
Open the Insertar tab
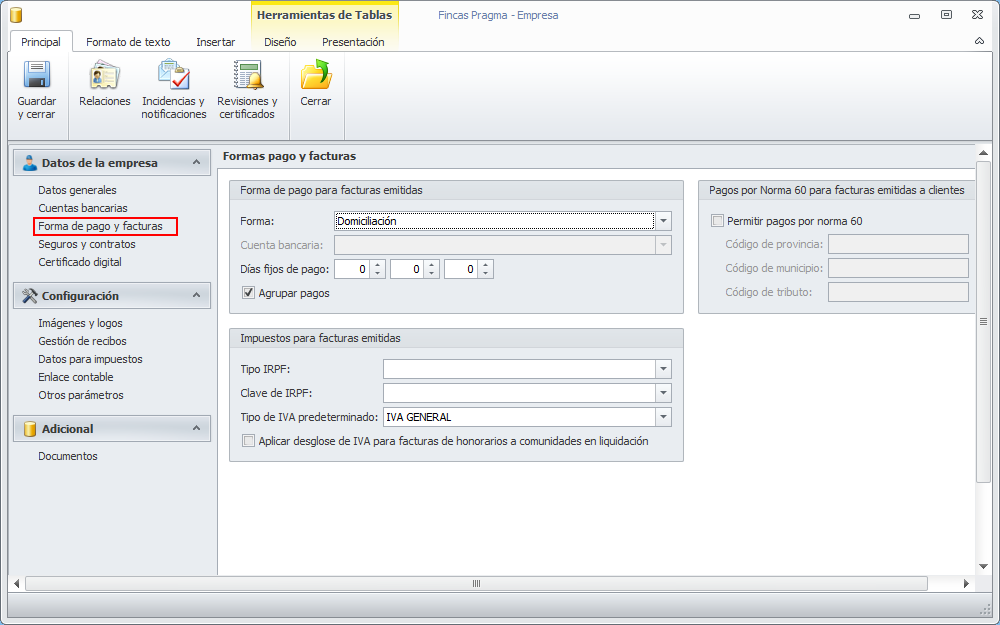tap(216, 42)
